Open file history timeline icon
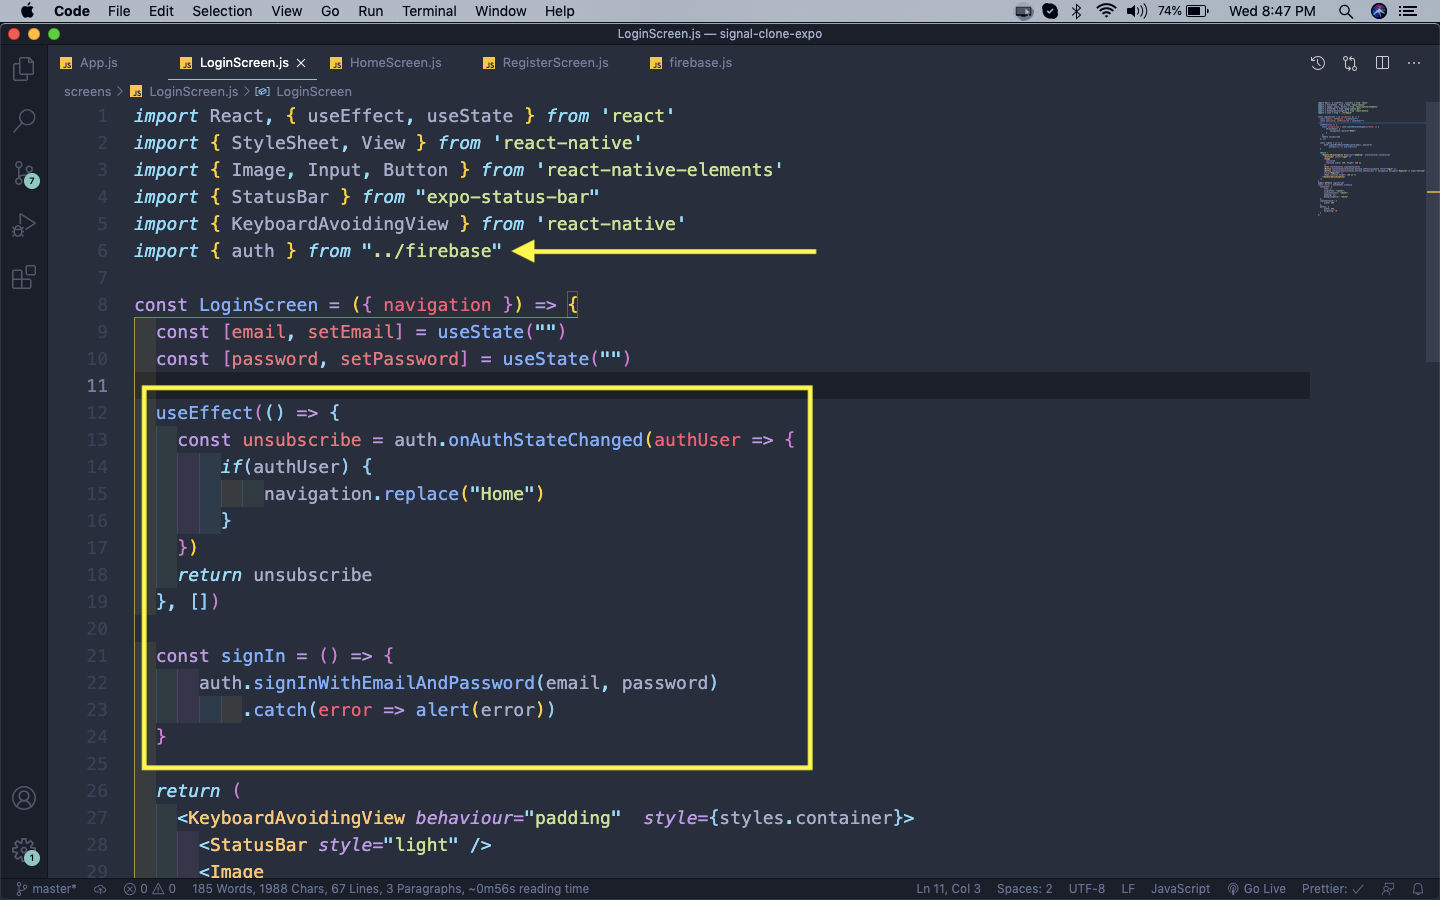 click(x=1318, y=63)
